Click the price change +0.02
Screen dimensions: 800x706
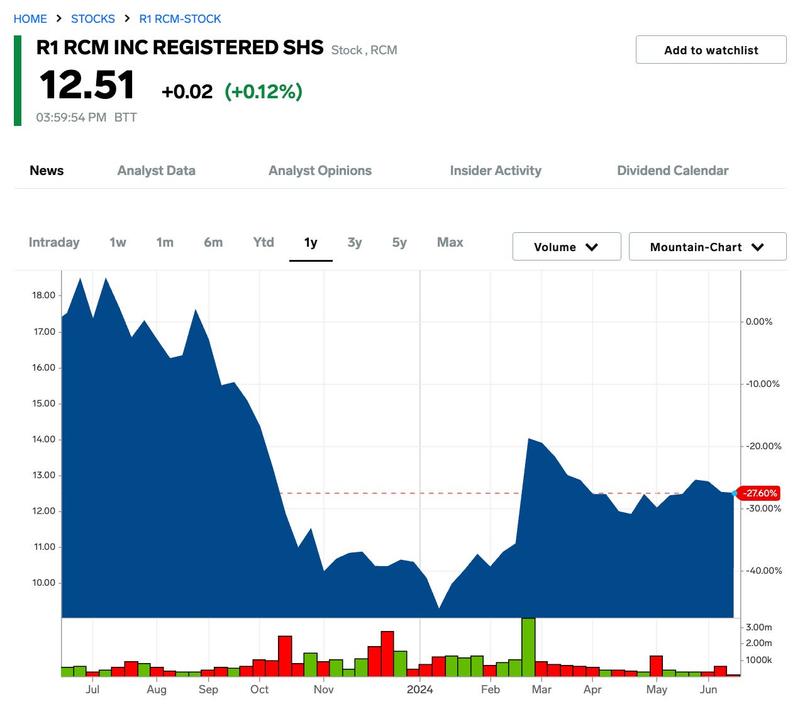[187, 92]
